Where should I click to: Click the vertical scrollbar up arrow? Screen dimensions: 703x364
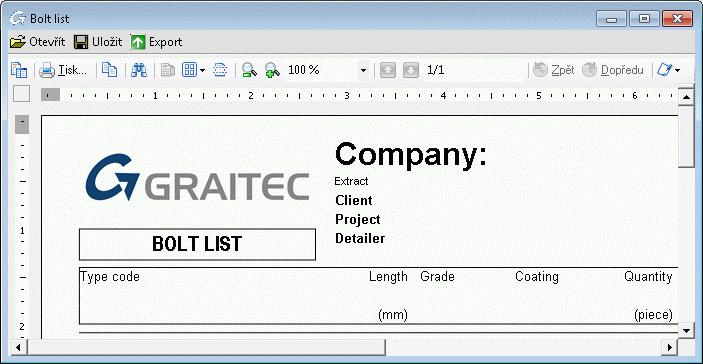coord(686,96)
